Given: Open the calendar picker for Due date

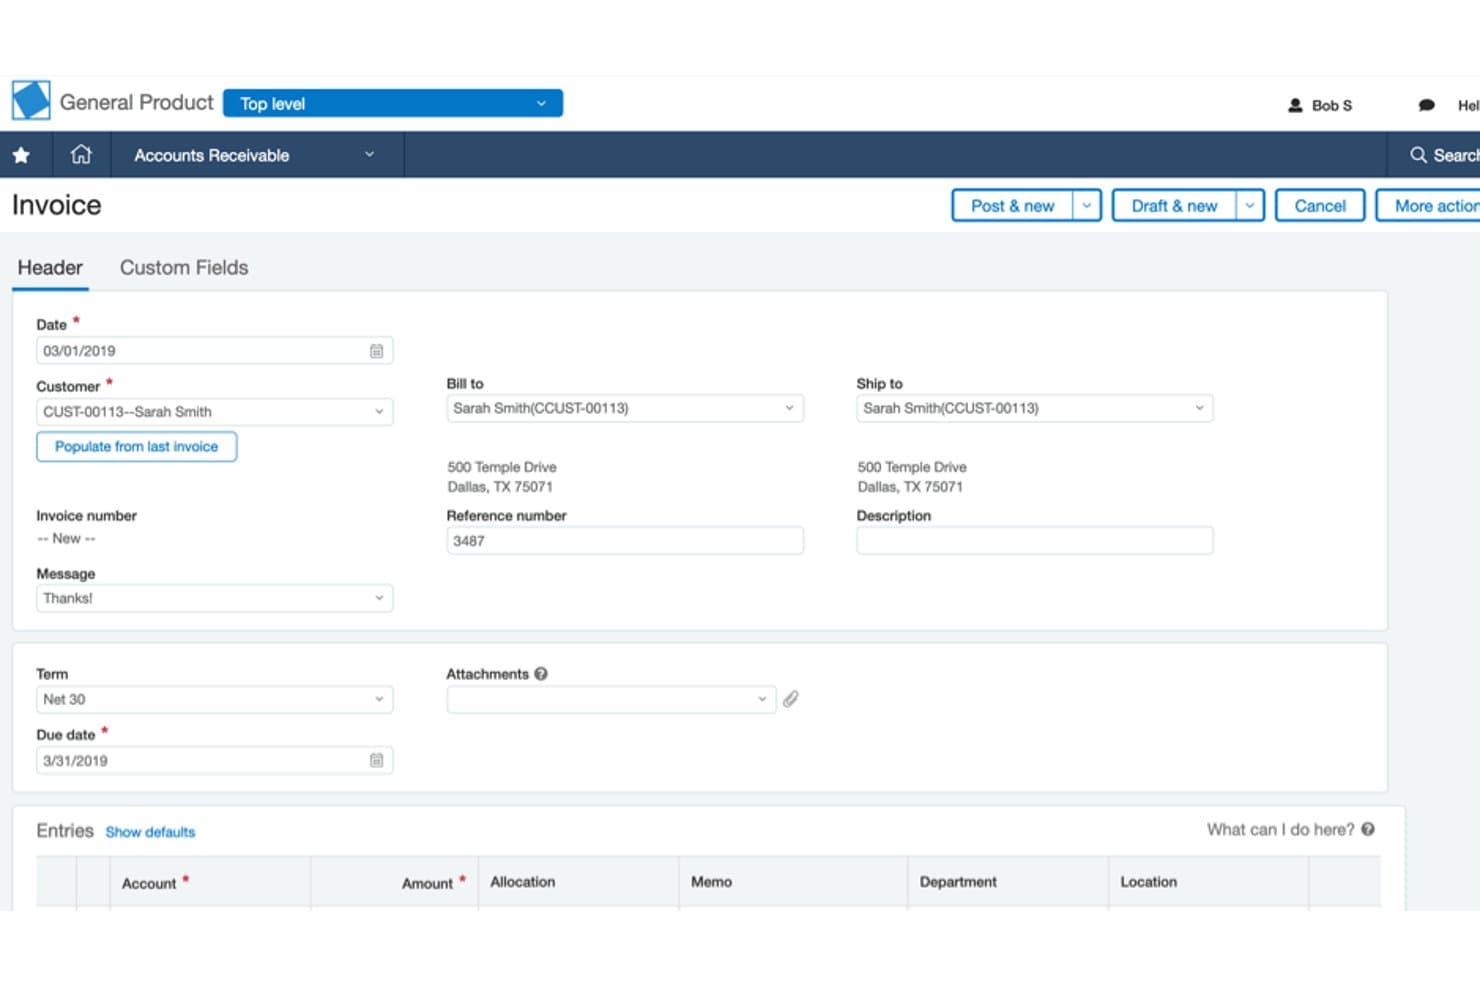Looking at the screenshot, I should (377, 760).
